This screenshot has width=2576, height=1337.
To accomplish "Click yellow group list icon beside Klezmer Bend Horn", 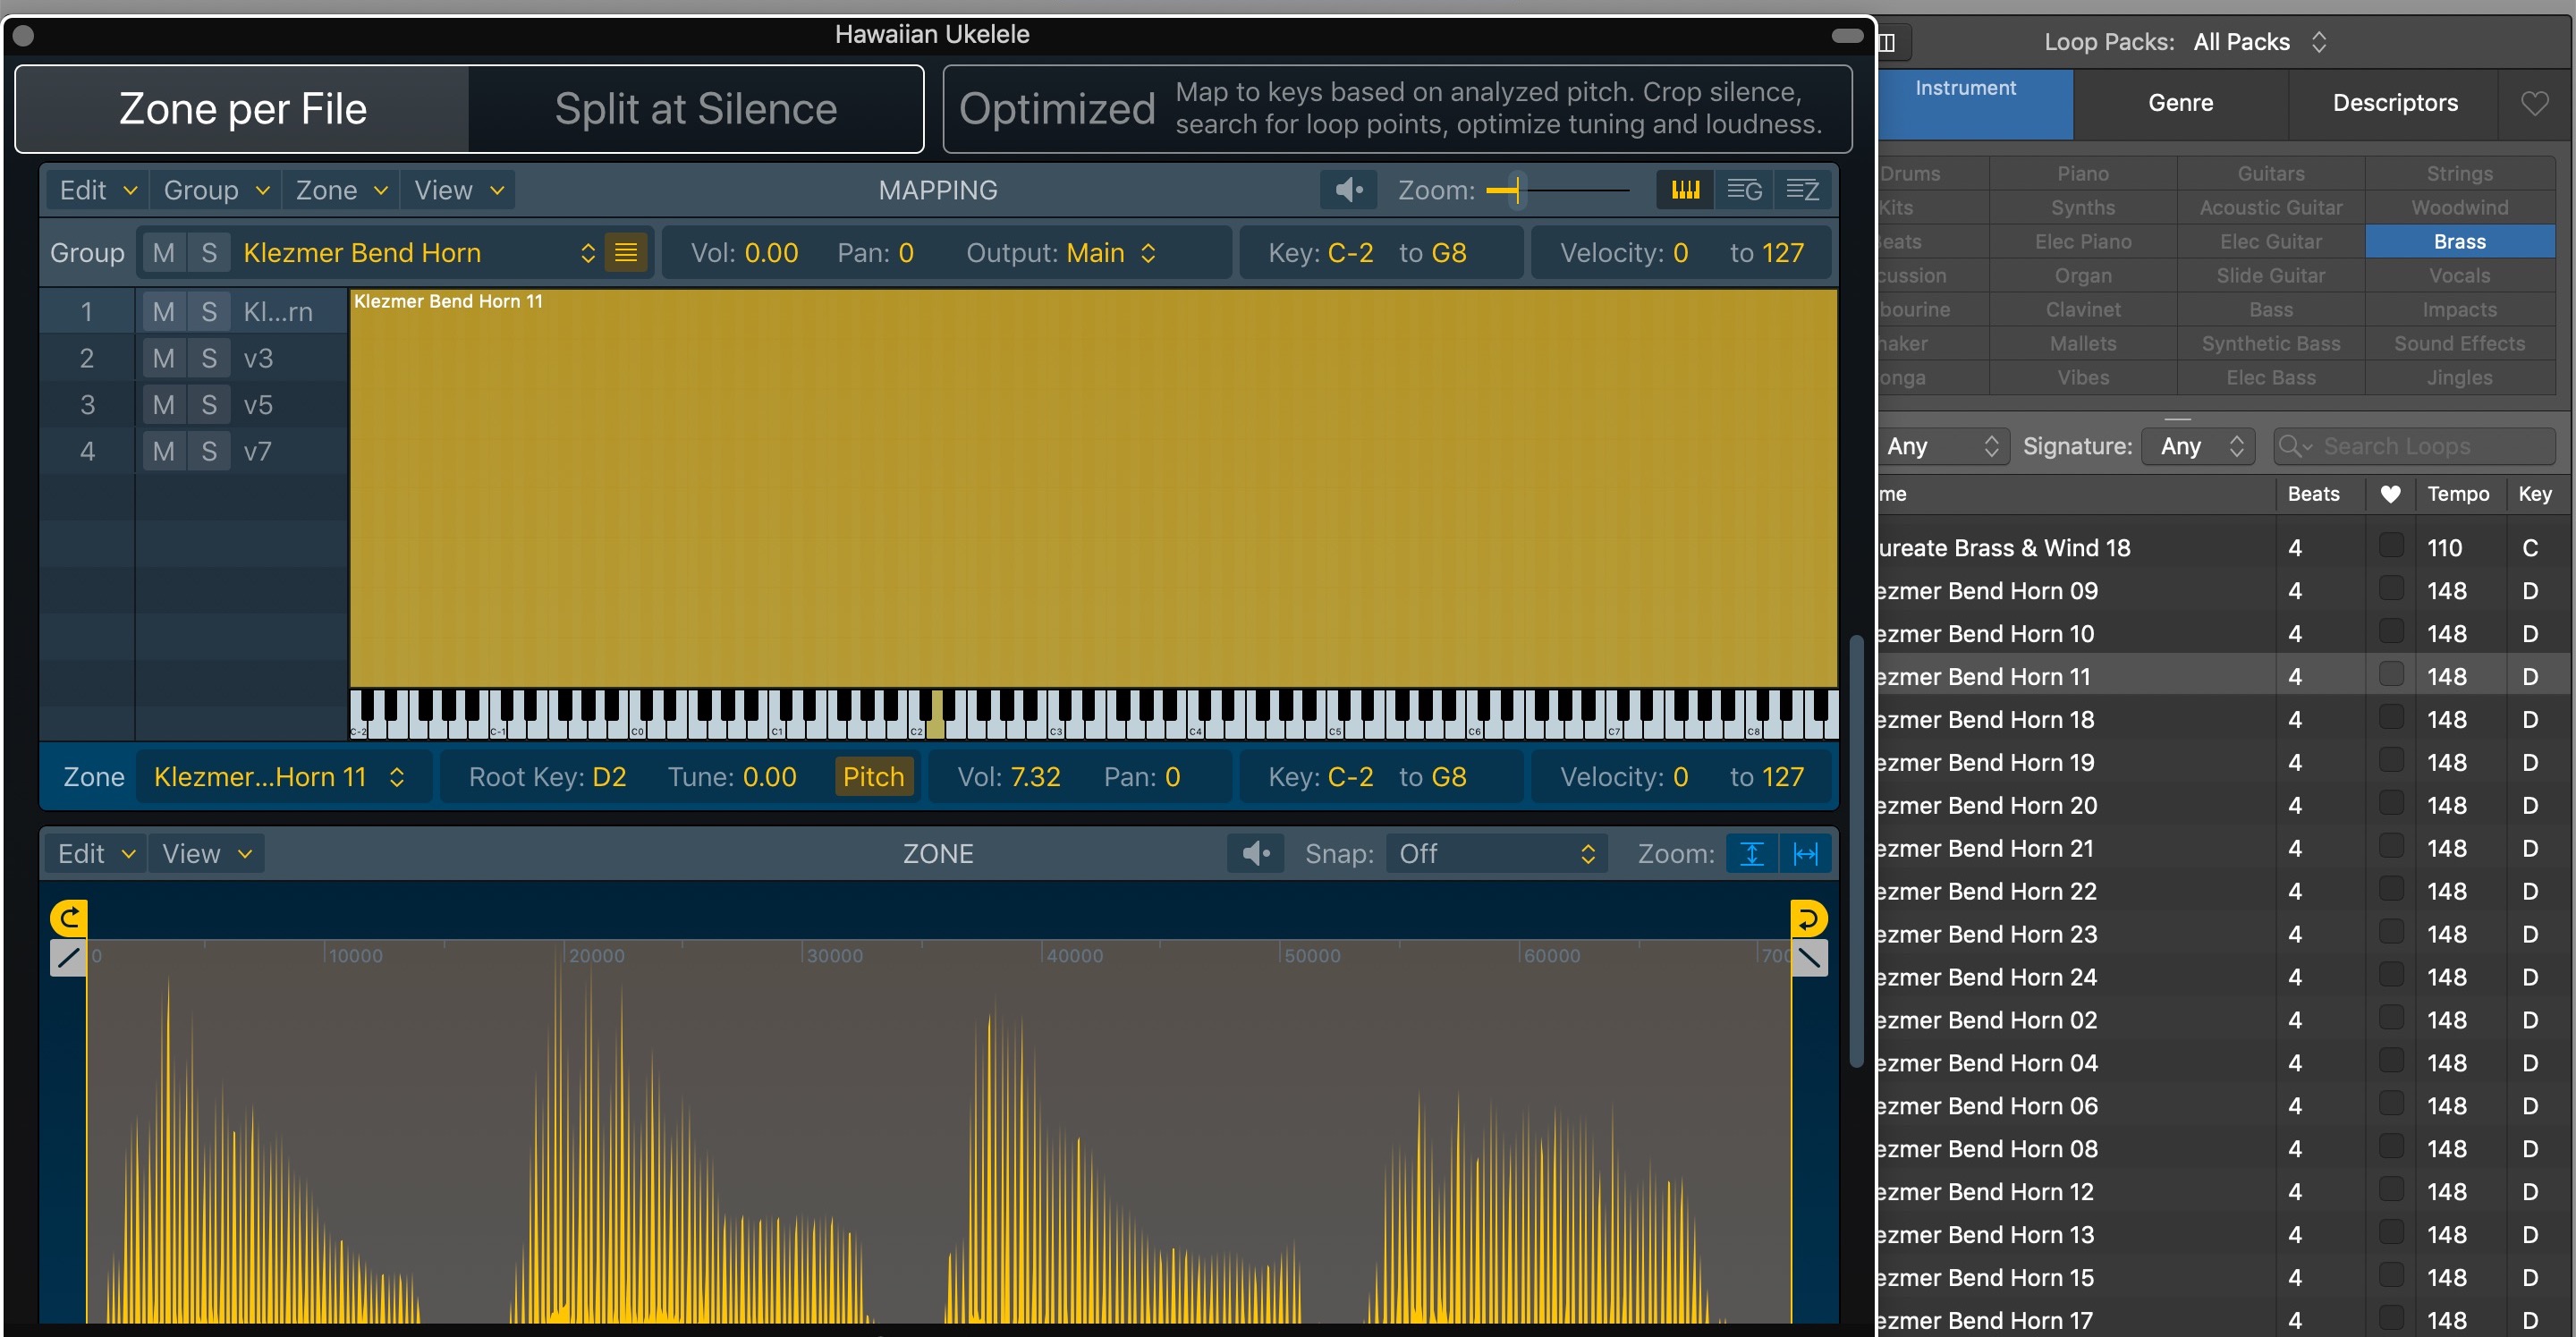I will (626, 253).
